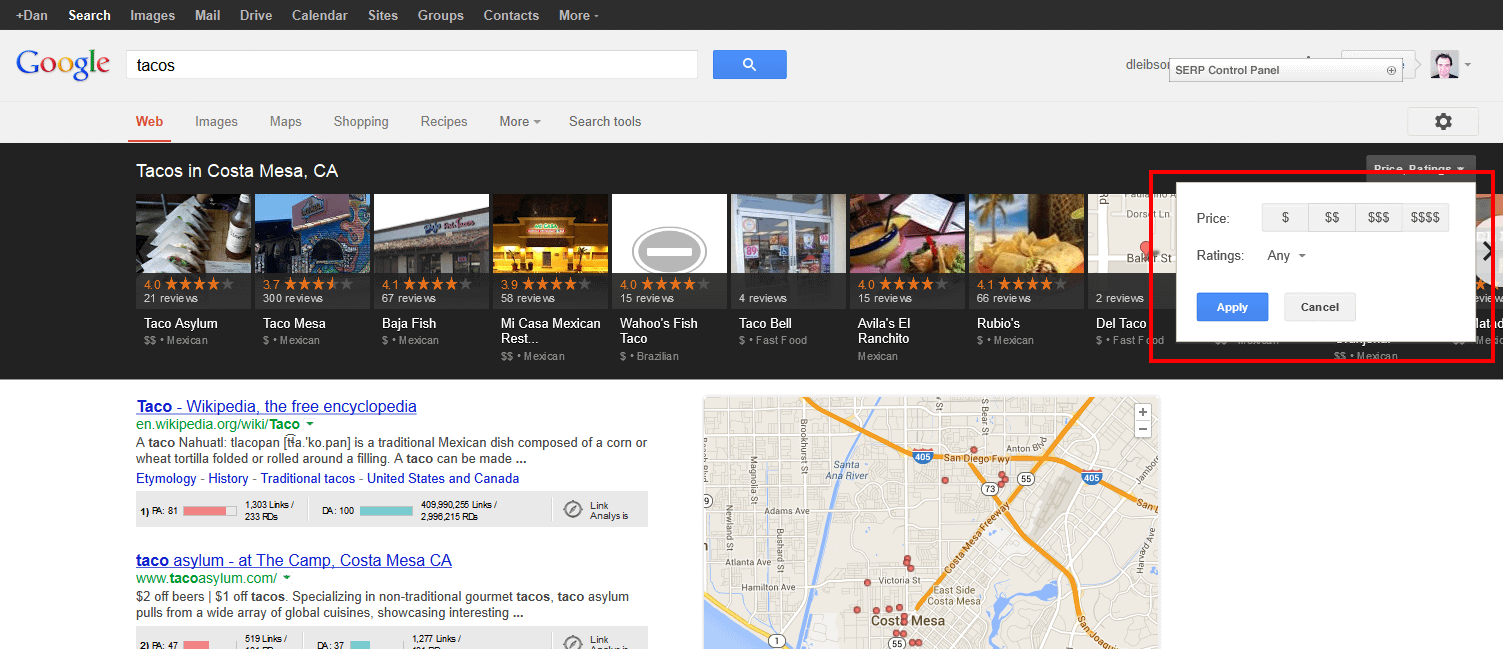Screen dimensions: 1503x649
Task: Select the $$$ price filter
Action: click(x=1378, y=217)
